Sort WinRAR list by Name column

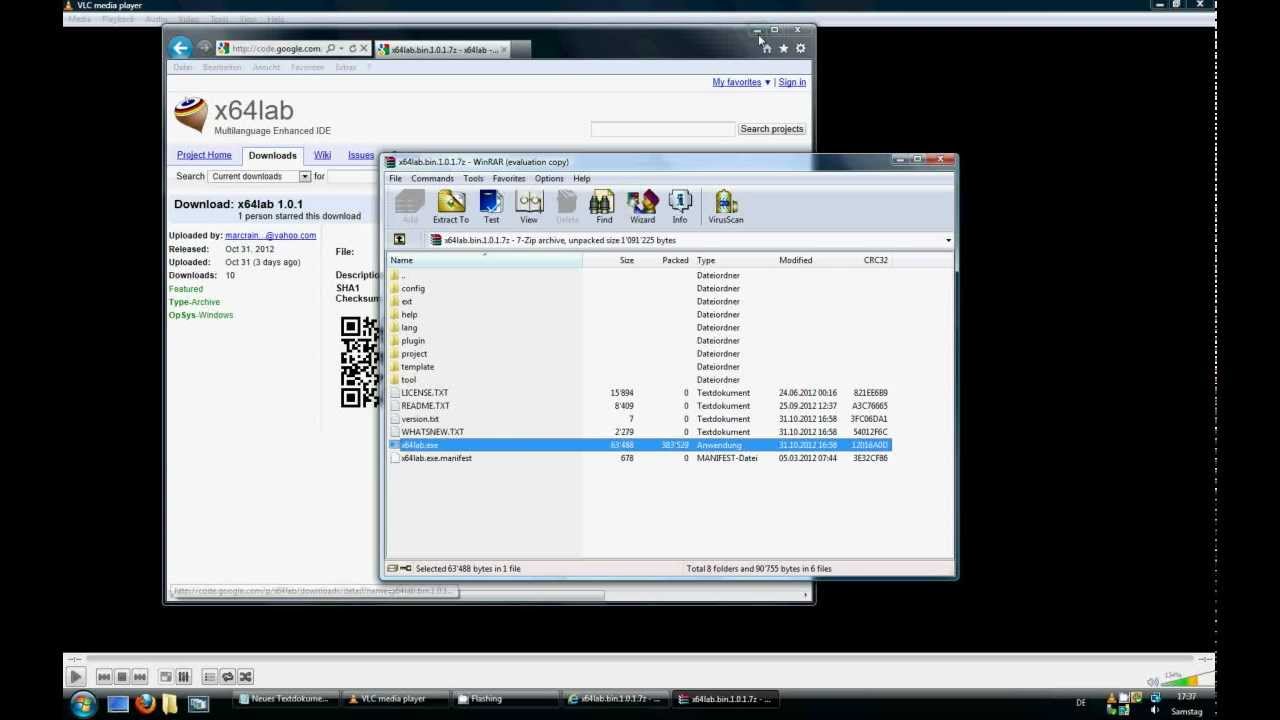click(x=484, y=260)
